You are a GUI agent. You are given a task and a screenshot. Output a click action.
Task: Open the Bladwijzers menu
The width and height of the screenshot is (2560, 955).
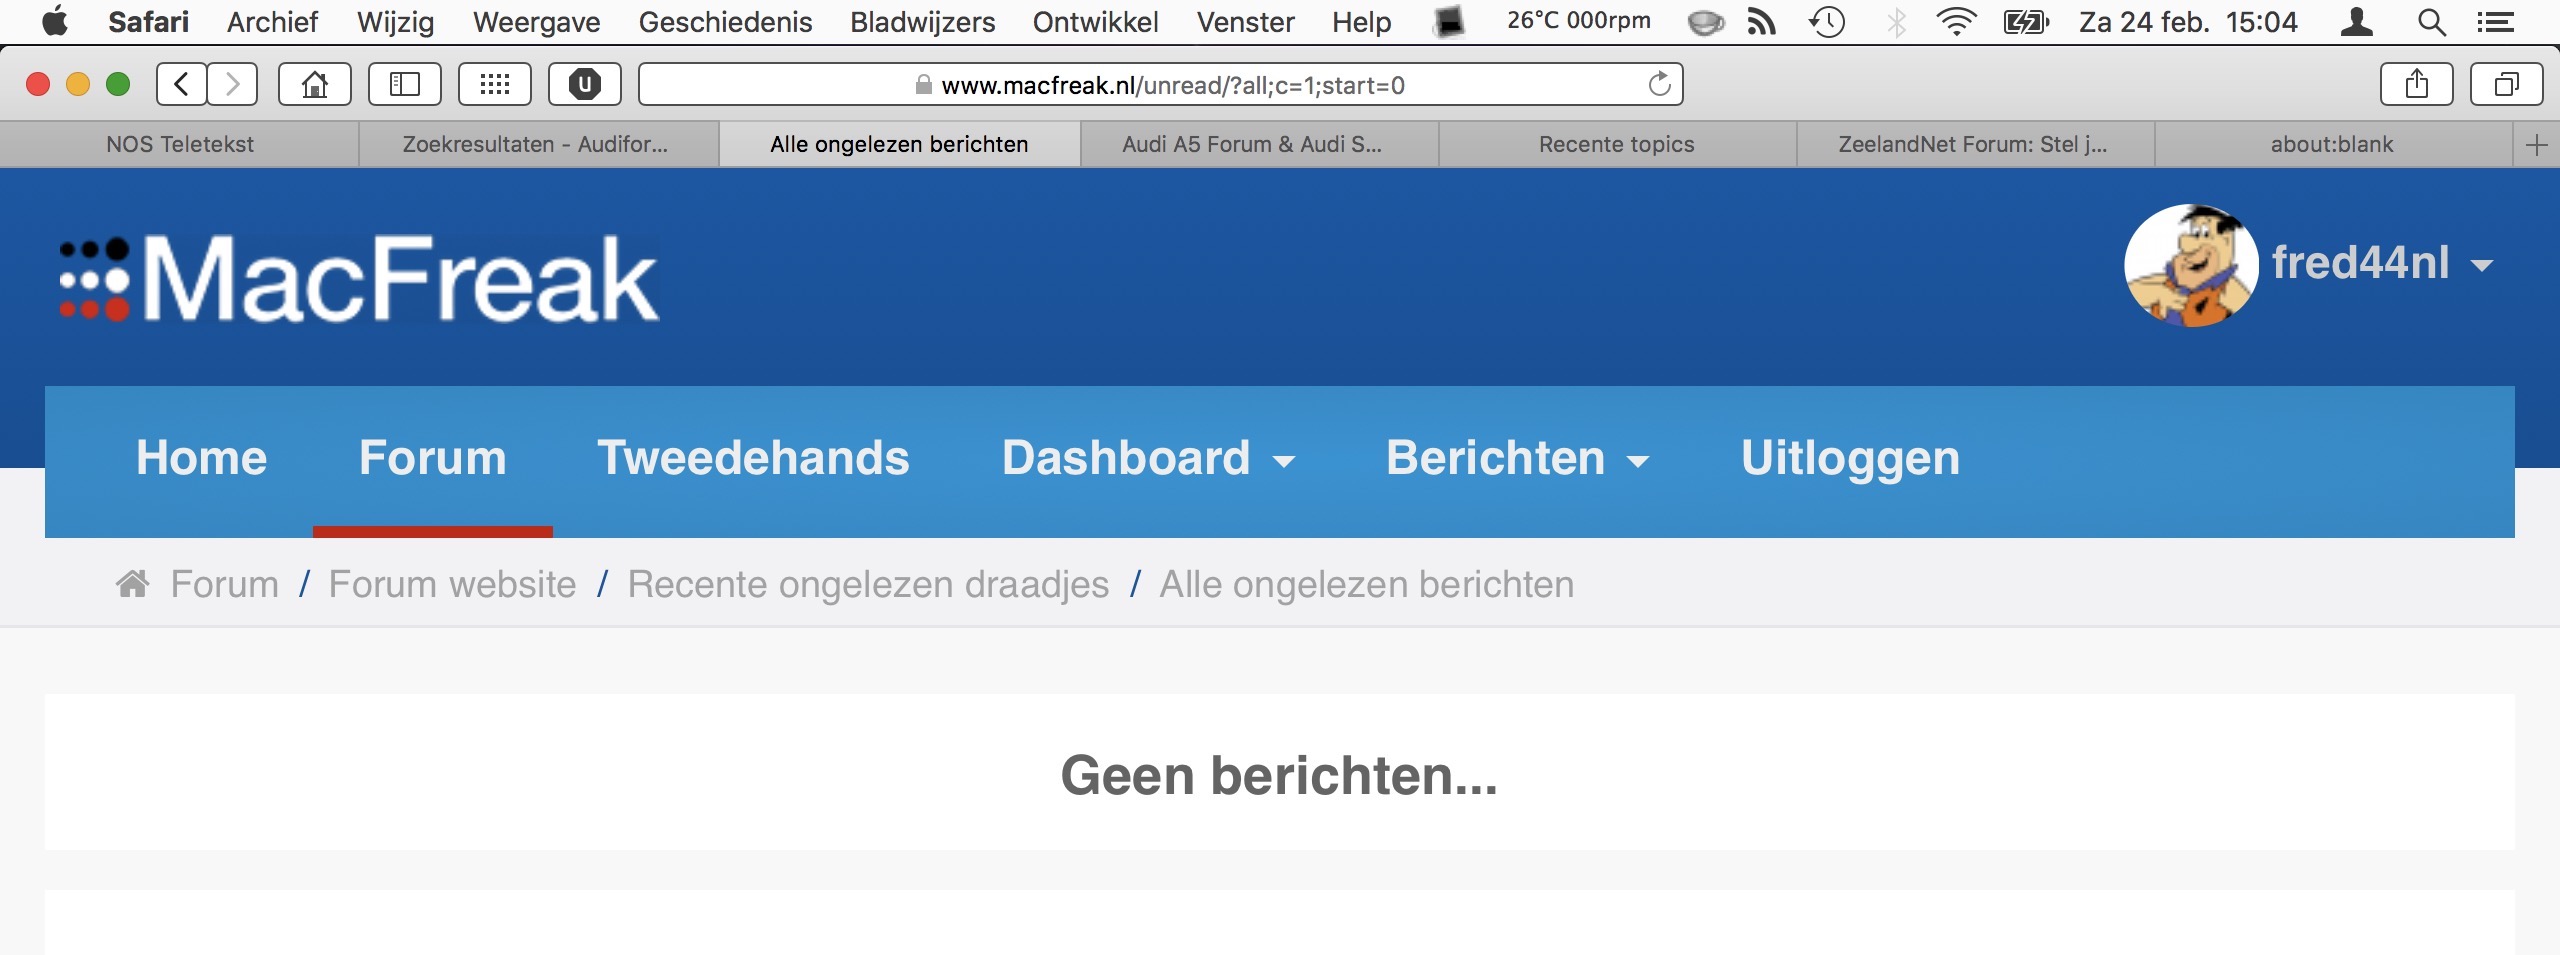tap(922, 22)
